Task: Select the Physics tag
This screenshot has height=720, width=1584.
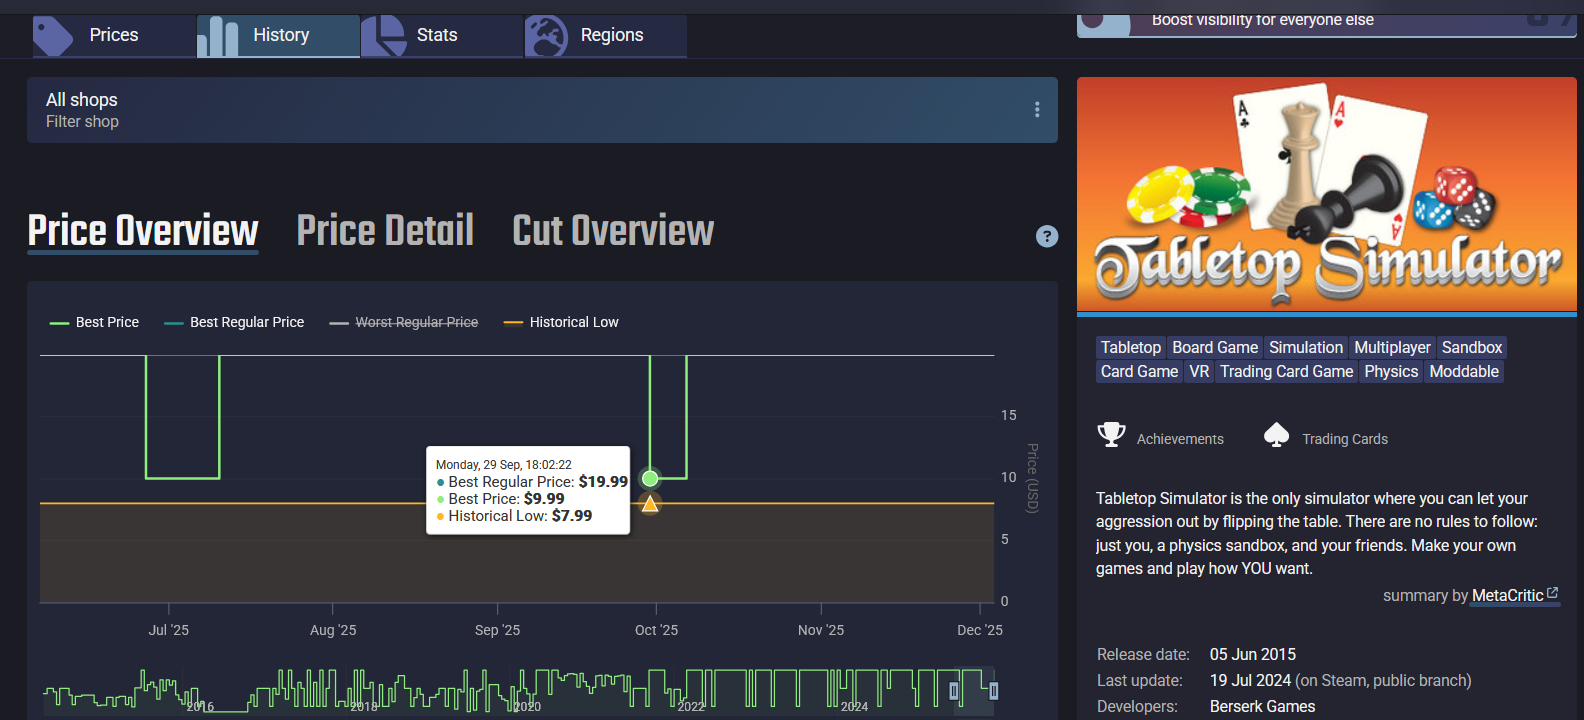Action: [1391, 371]
